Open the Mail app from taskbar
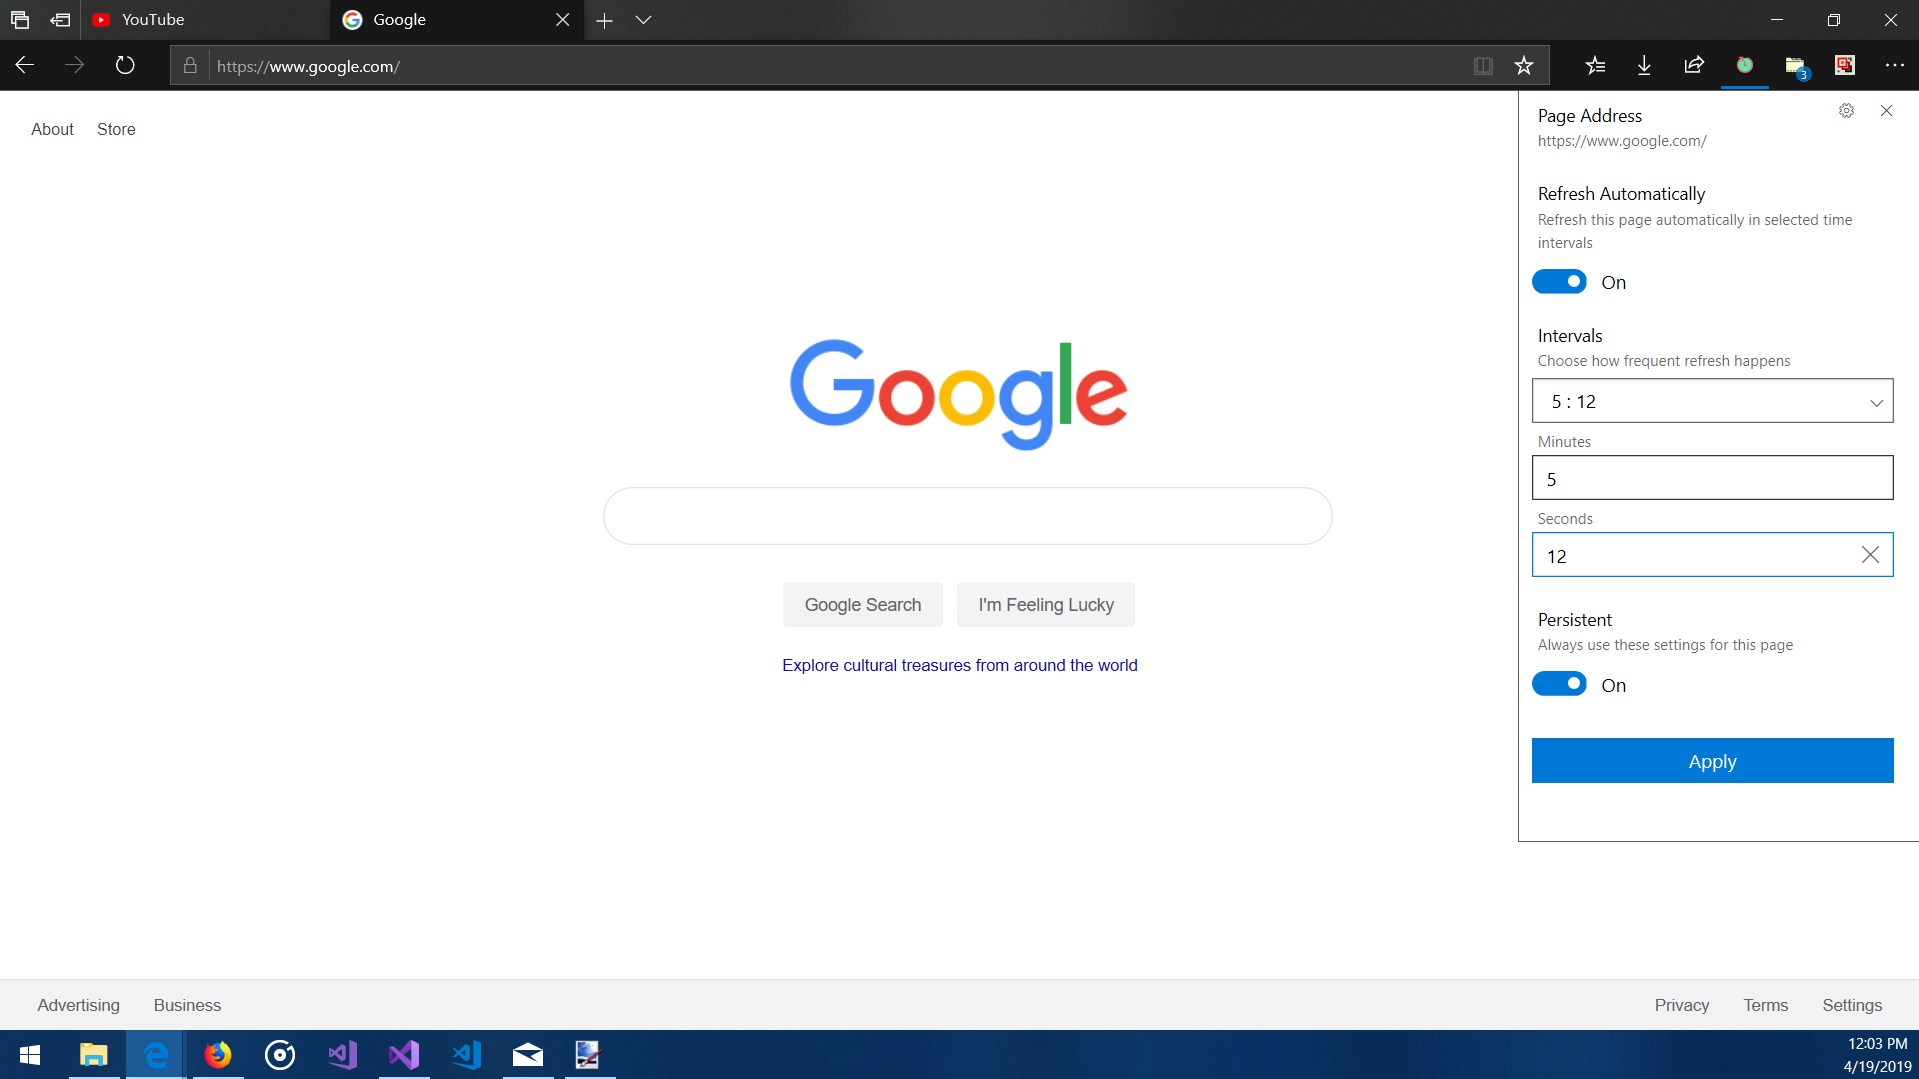Image resolution: width=1919 pixels, height=1079 pixels. (528, 1055)
